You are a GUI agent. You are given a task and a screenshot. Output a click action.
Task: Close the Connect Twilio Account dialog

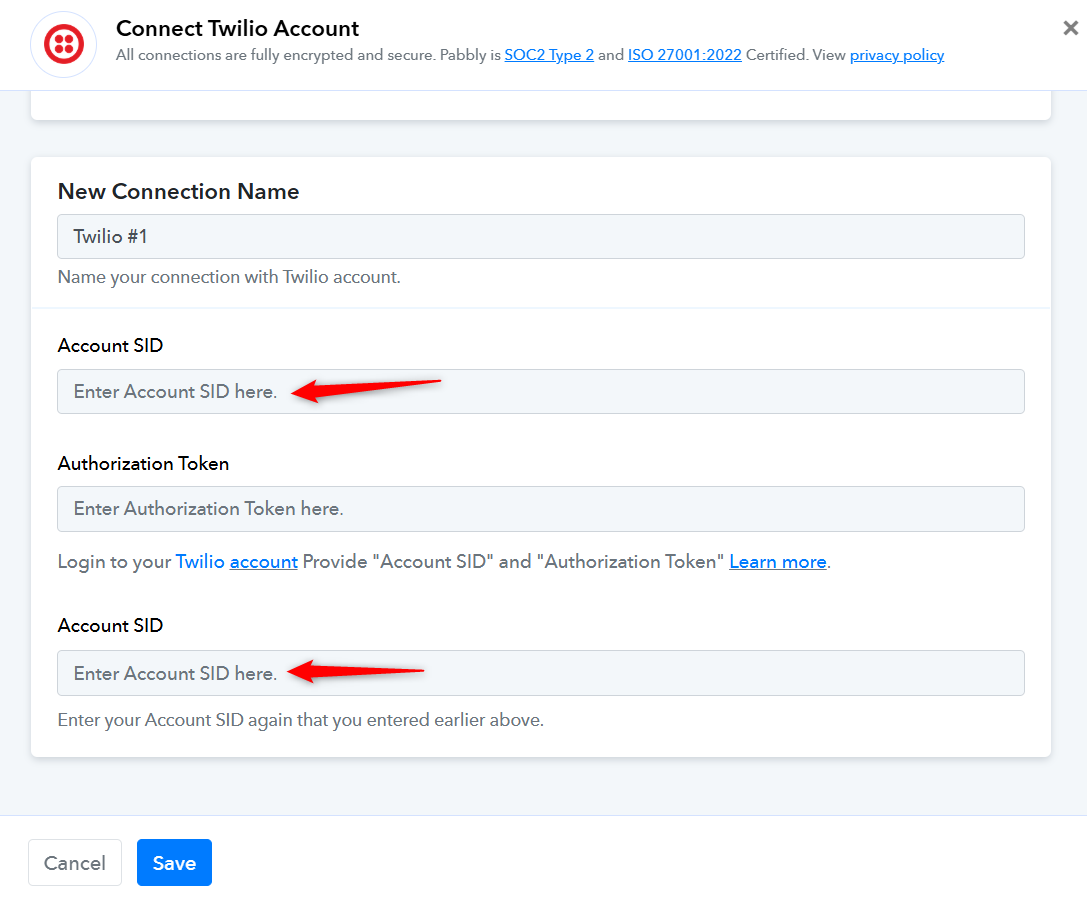pyautogui.click(x=1070, y=28)
